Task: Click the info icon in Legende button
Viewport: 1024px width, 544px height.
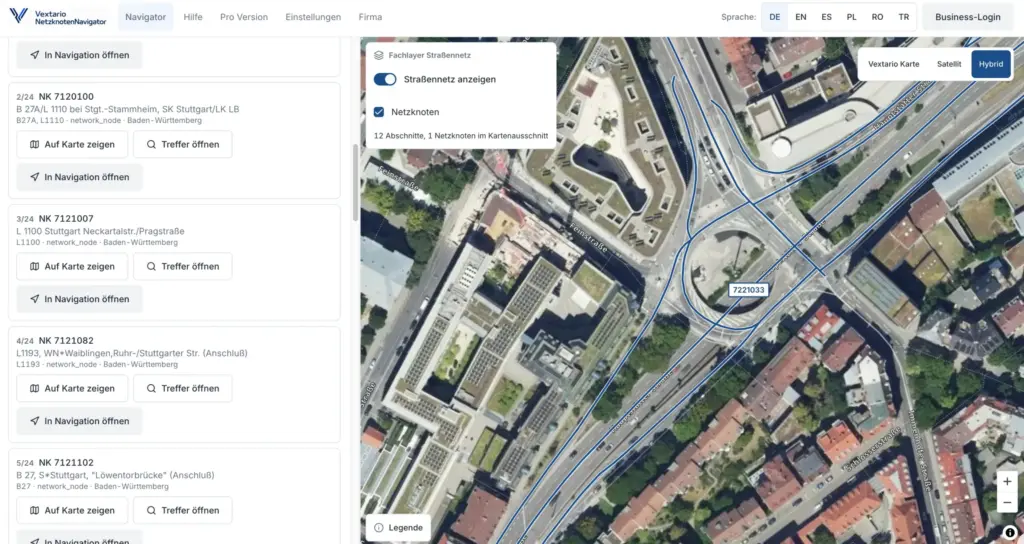Action: click(x=379, y=528)
